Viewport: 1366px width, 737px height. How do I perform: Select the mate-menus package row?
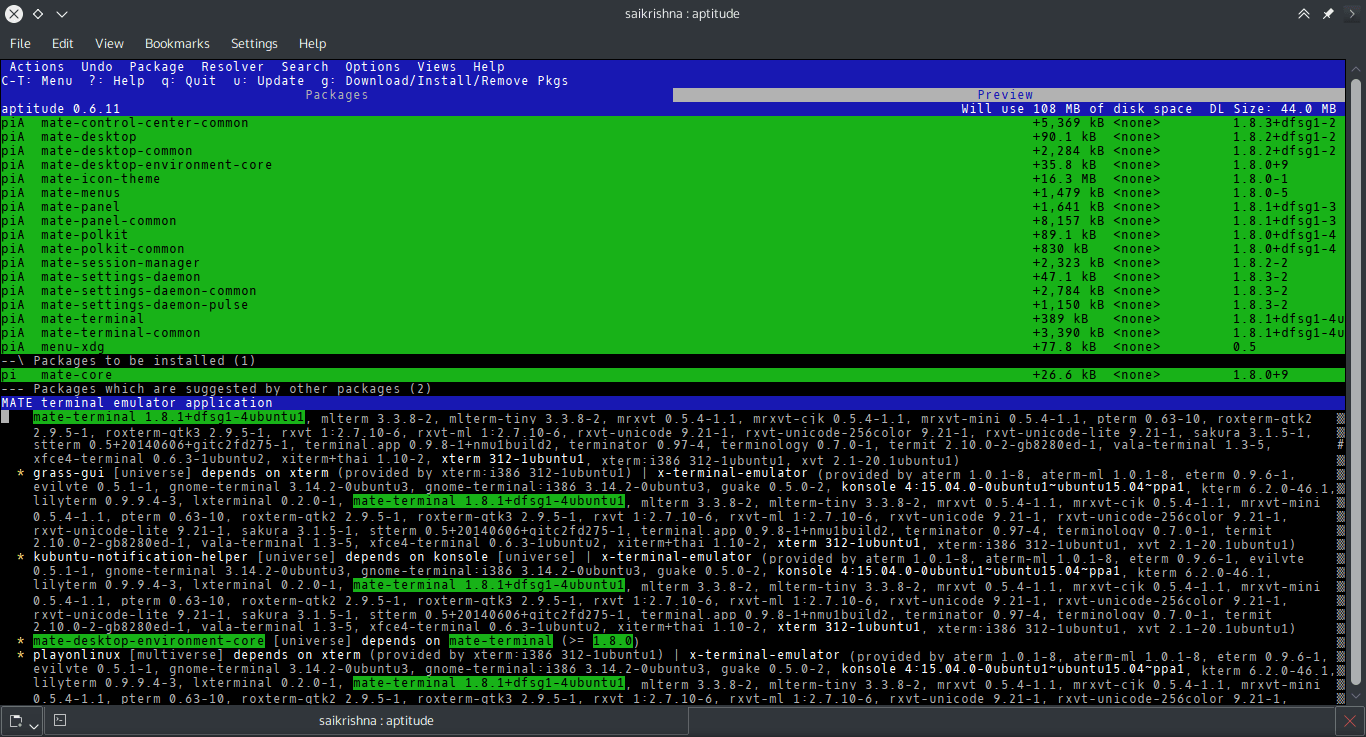(x=673, y=193)
